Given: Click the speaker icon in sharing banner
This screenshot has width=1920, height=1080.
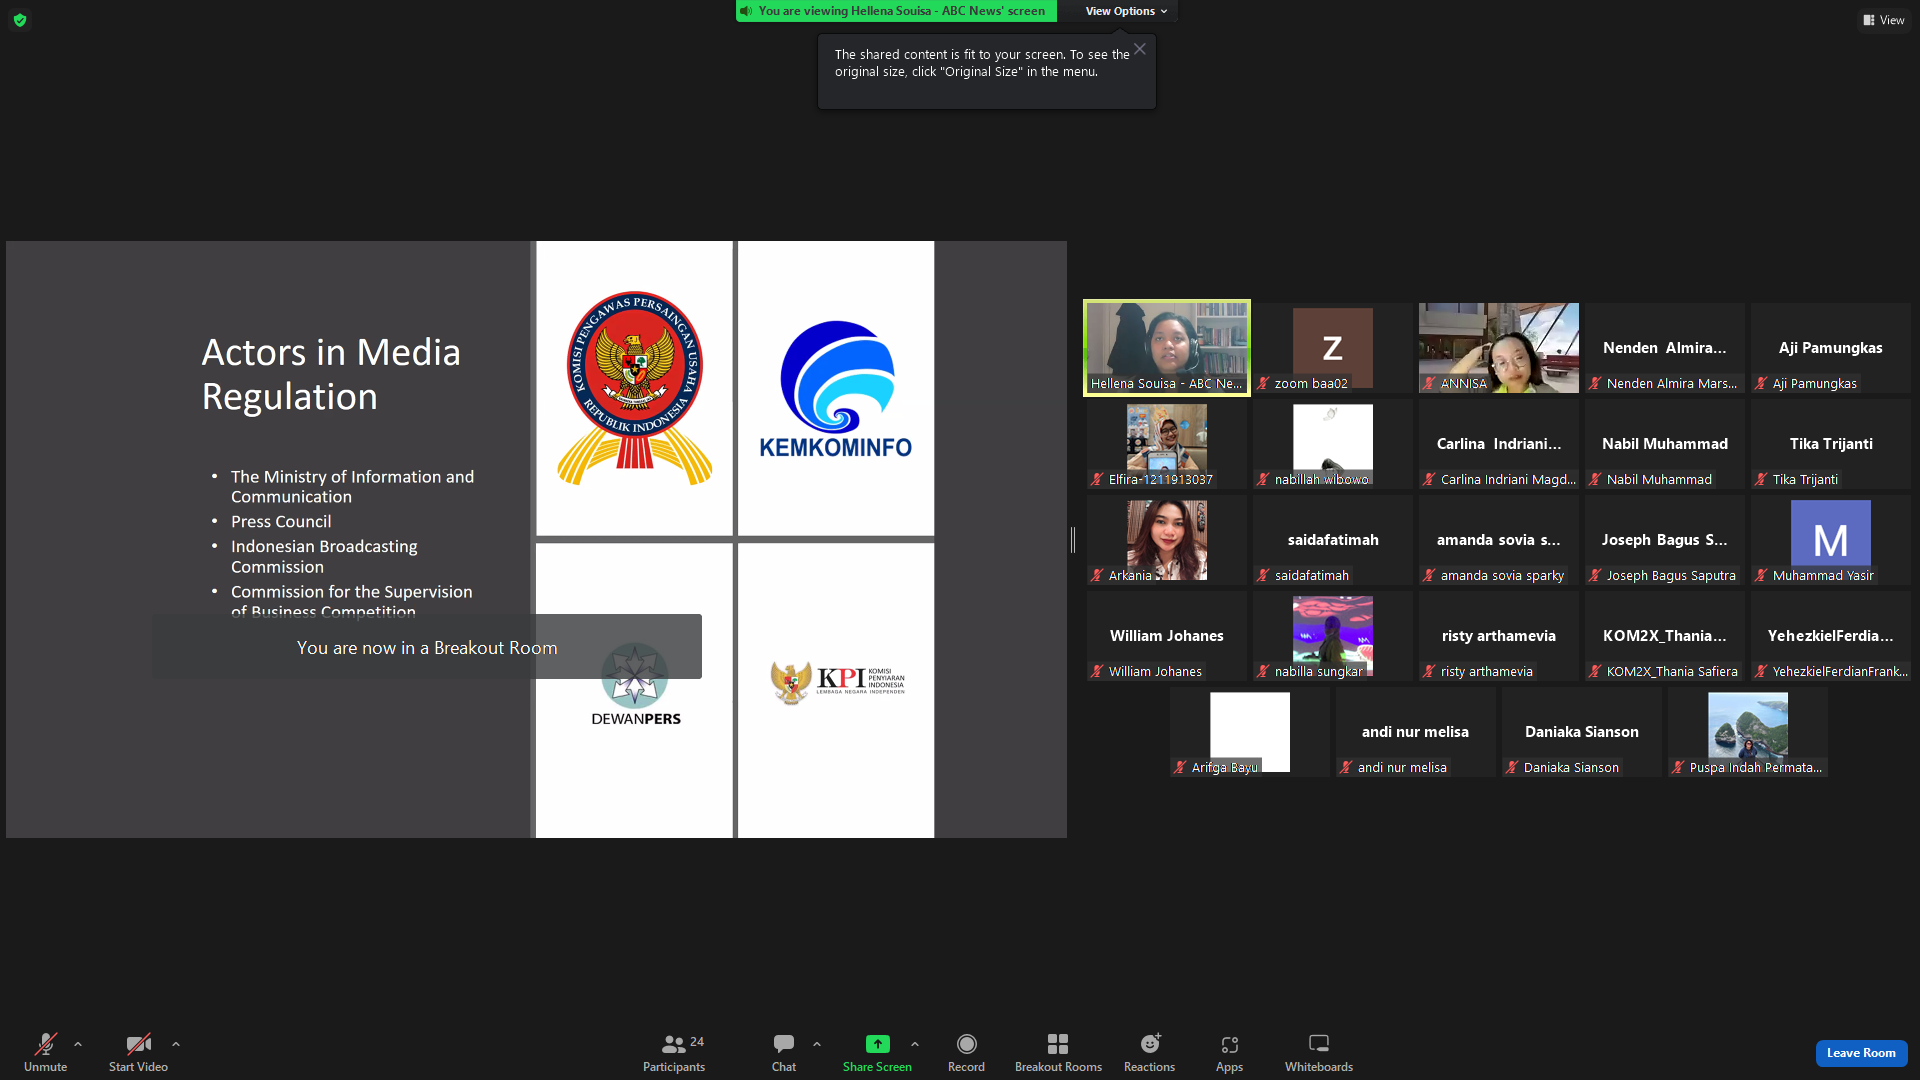Looking at the screenshot, I should (746, 11).
